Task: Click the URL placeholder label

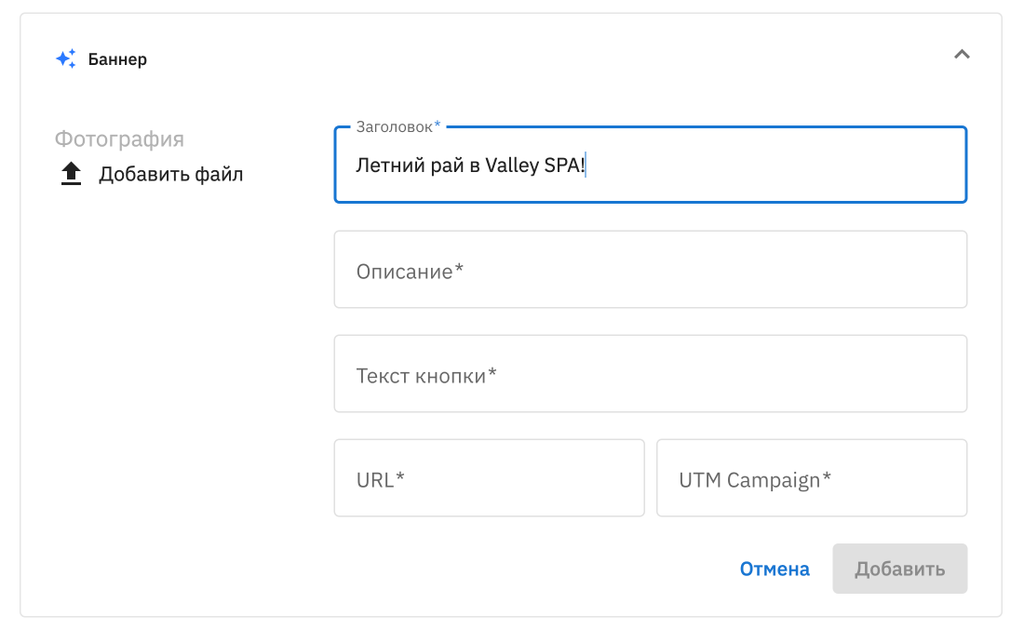Action: click(x=380, y=480)
